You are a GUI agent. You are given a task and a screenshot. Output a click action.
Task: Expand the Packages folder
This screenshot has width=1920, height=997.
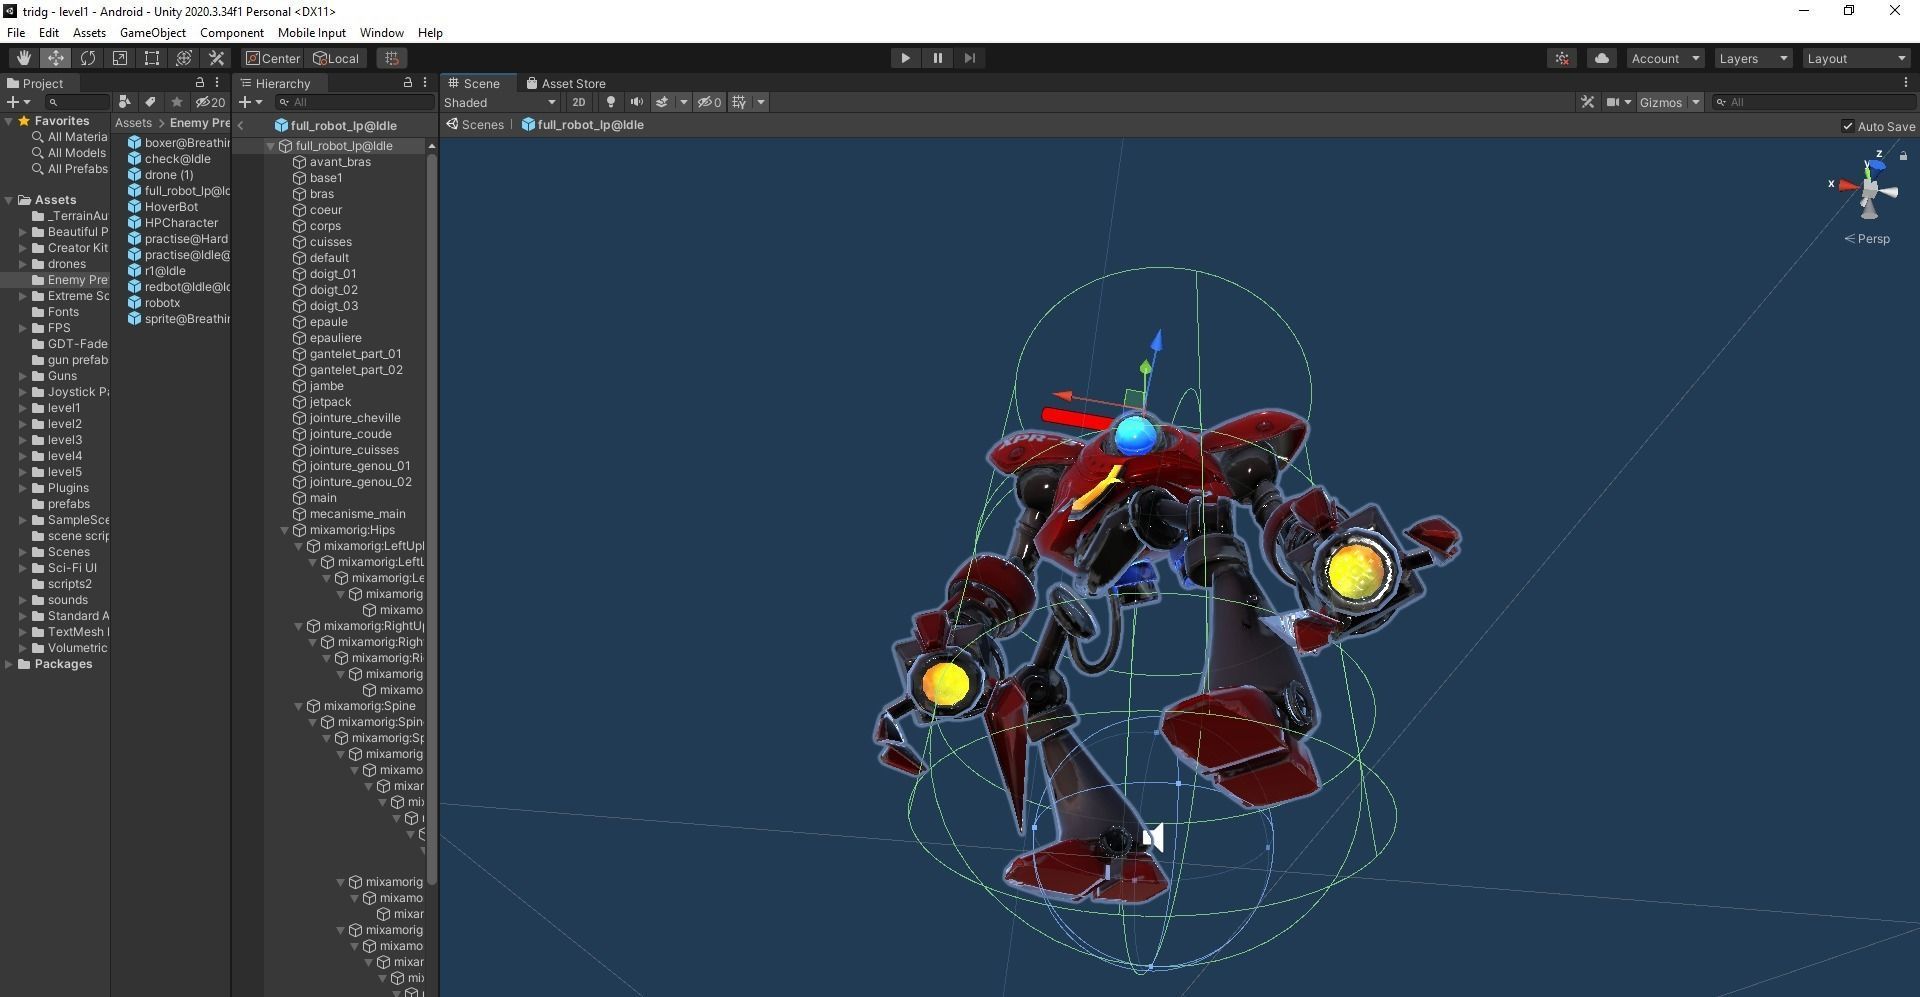tap(9, 664)
